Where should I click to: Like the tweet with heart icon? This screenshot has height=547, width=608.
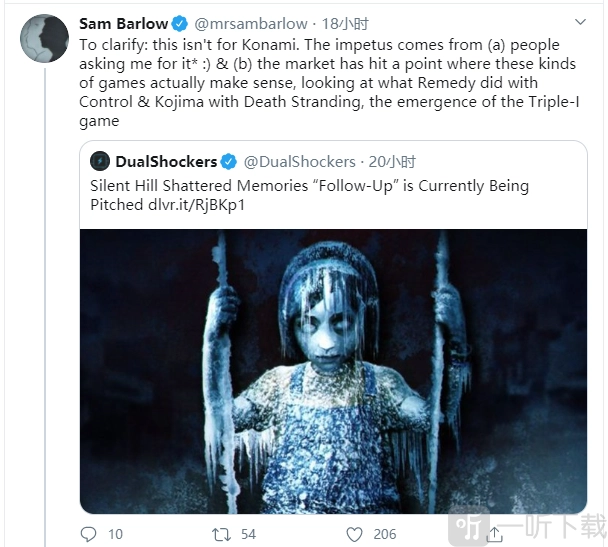coord(354,534)
